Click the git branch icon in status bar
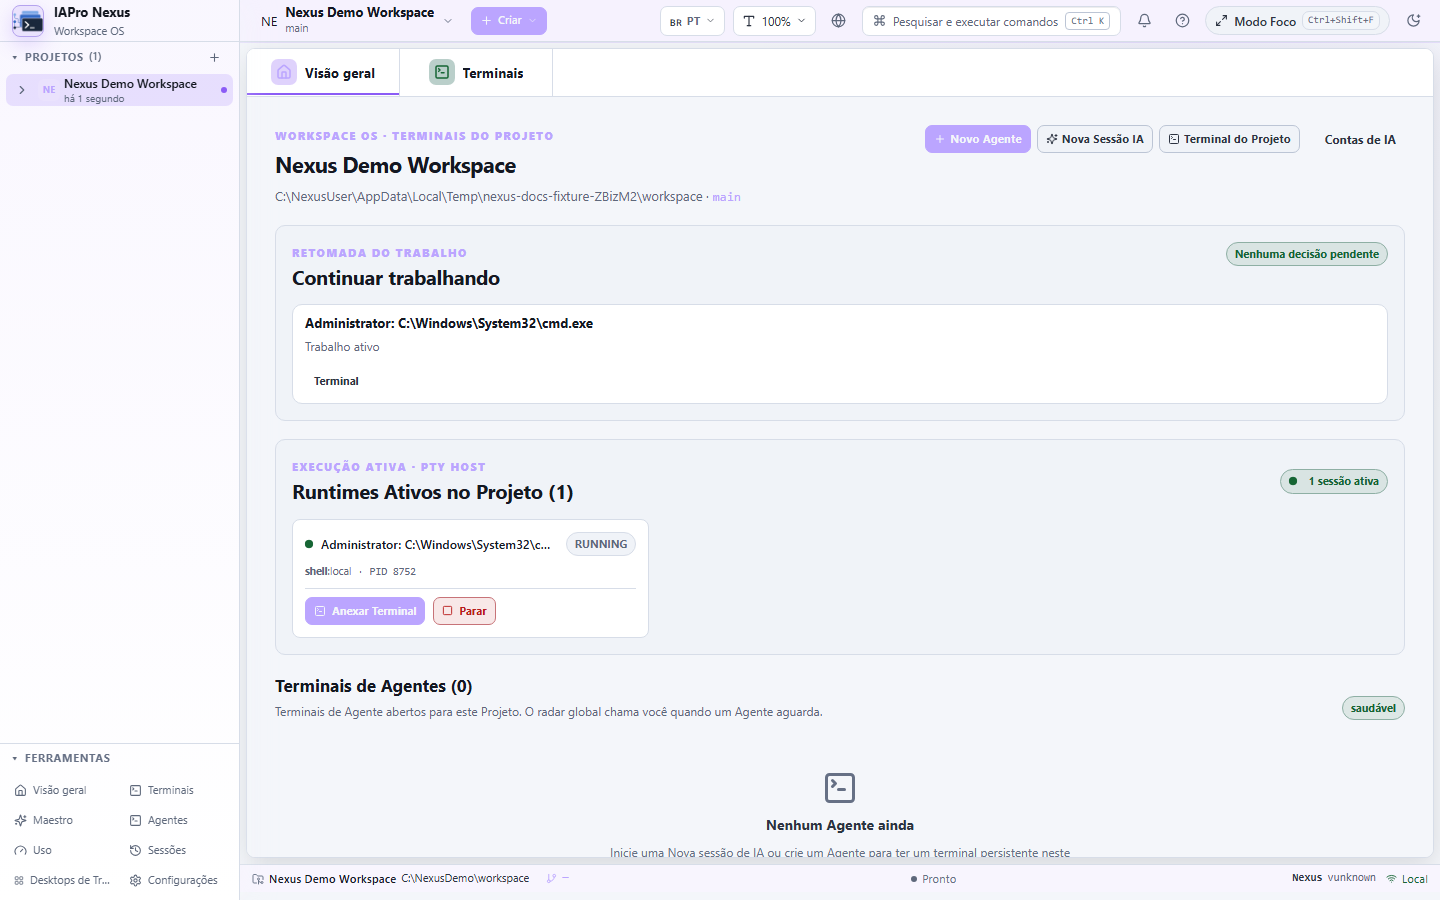The height and width of the screenshot is (900, 1440). pos(551,879)
